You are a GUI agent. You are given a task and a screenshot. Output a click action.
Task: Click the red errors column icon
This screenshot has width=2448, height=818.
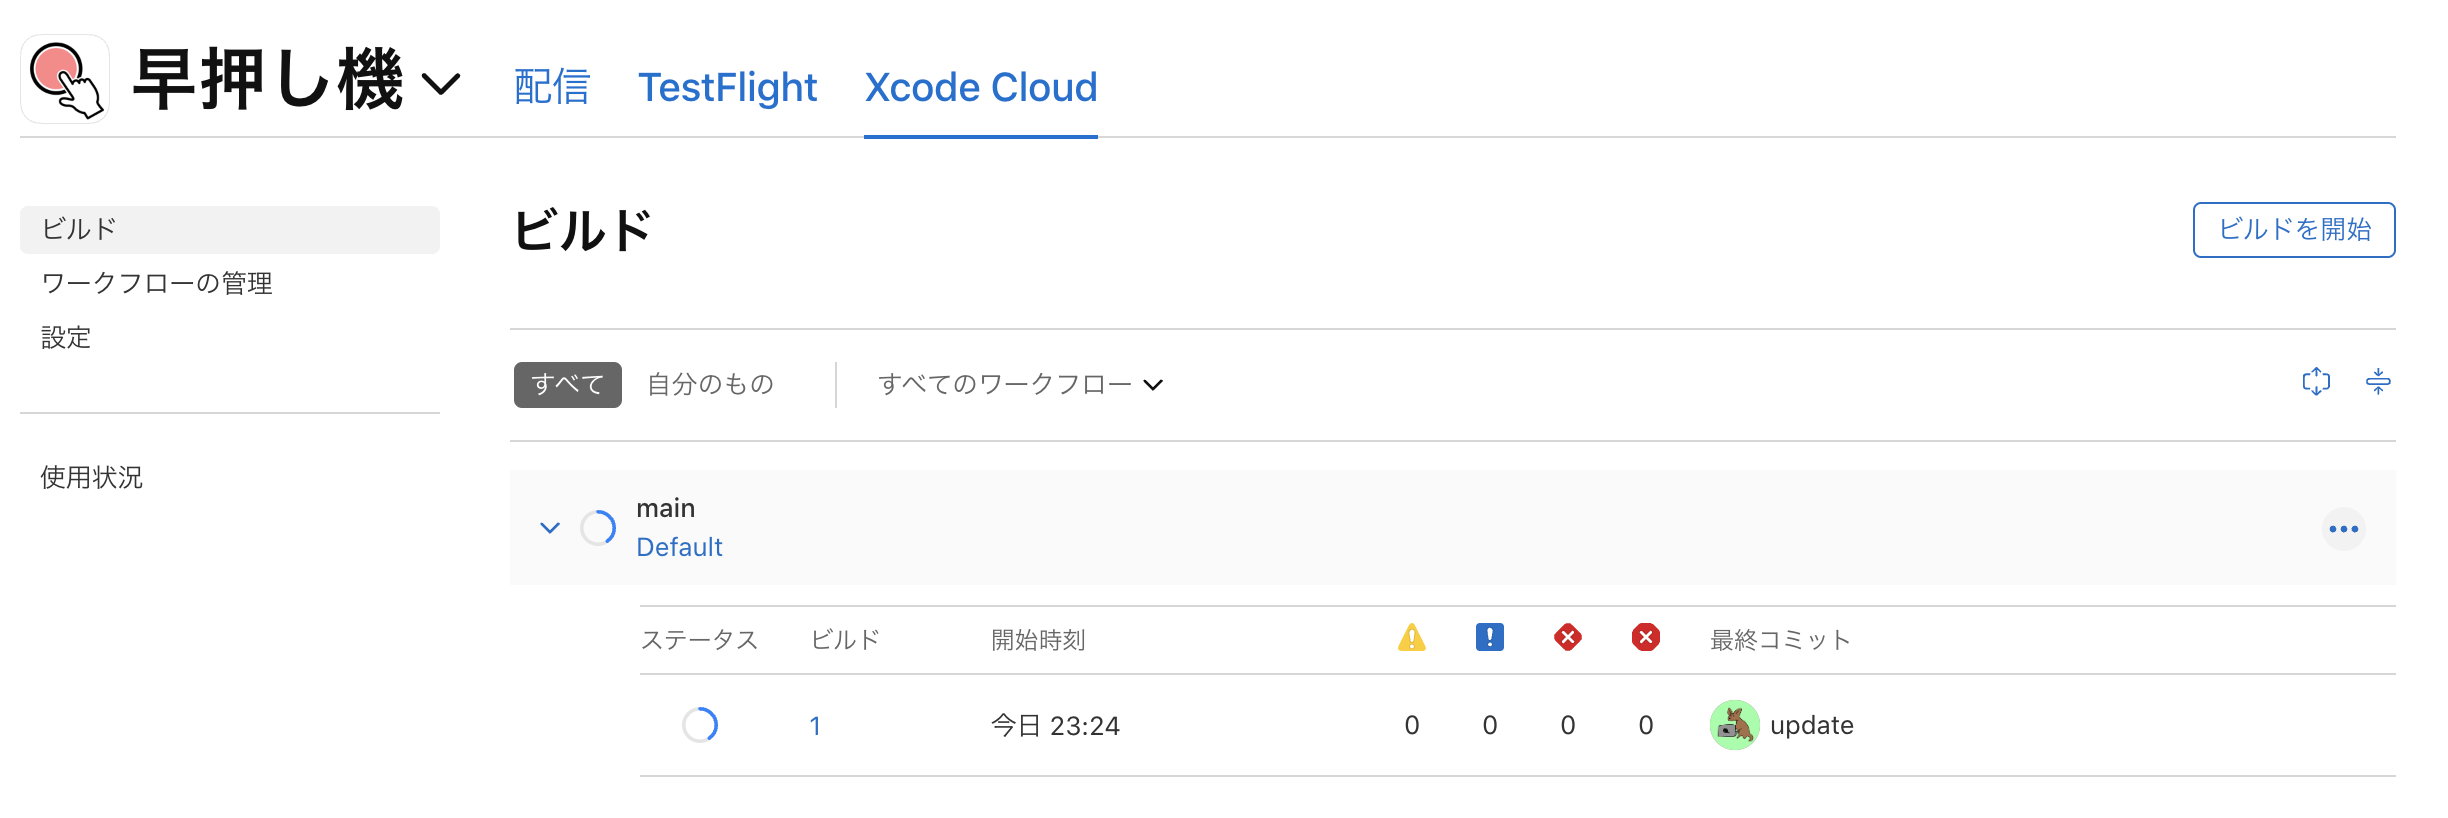click(1645, 638)
